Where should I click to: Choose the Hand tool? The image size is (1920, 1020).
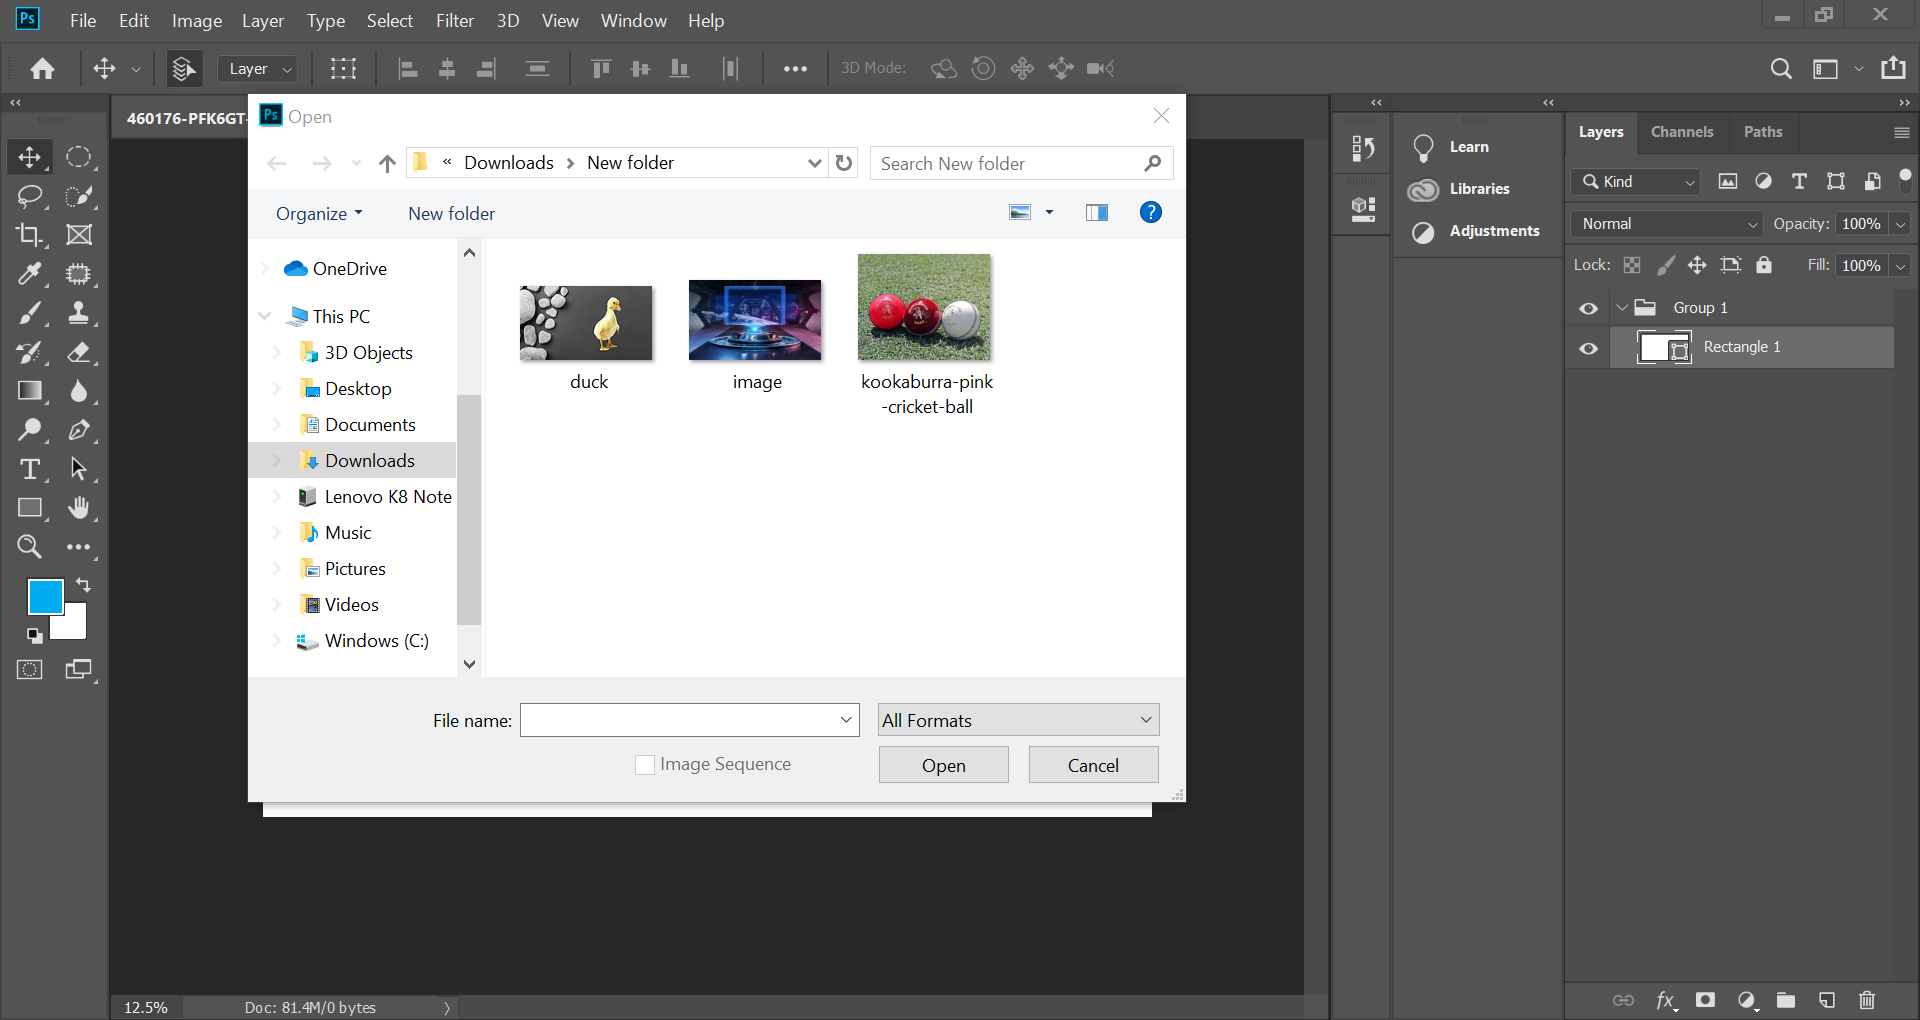(78, 508)
